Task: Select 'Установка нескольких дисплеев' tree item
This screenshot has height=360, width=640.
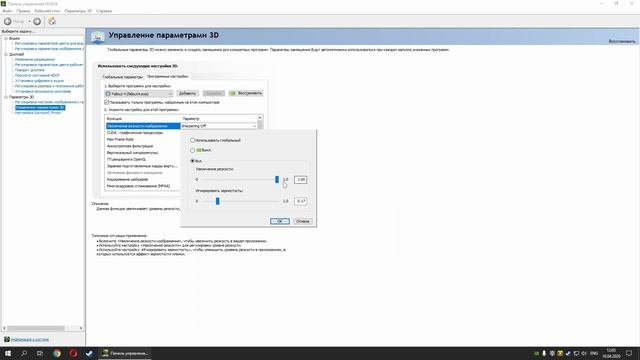Action: click(x=42, y=91)
